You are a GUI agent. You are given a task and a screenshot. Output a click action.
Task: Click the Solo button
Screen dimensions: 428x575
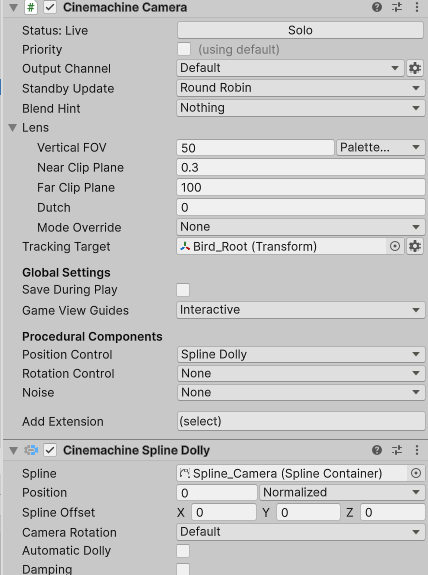(300, 30)
